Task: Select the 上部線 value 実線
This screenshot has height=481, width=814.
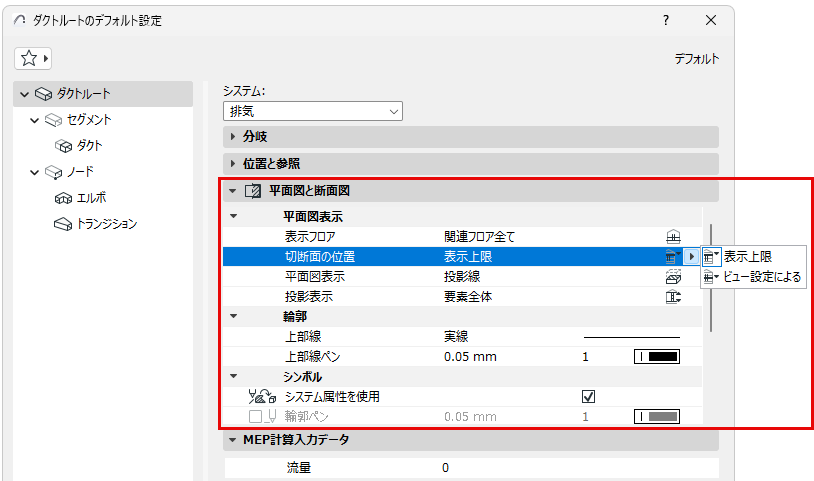Action: point(456,337)
